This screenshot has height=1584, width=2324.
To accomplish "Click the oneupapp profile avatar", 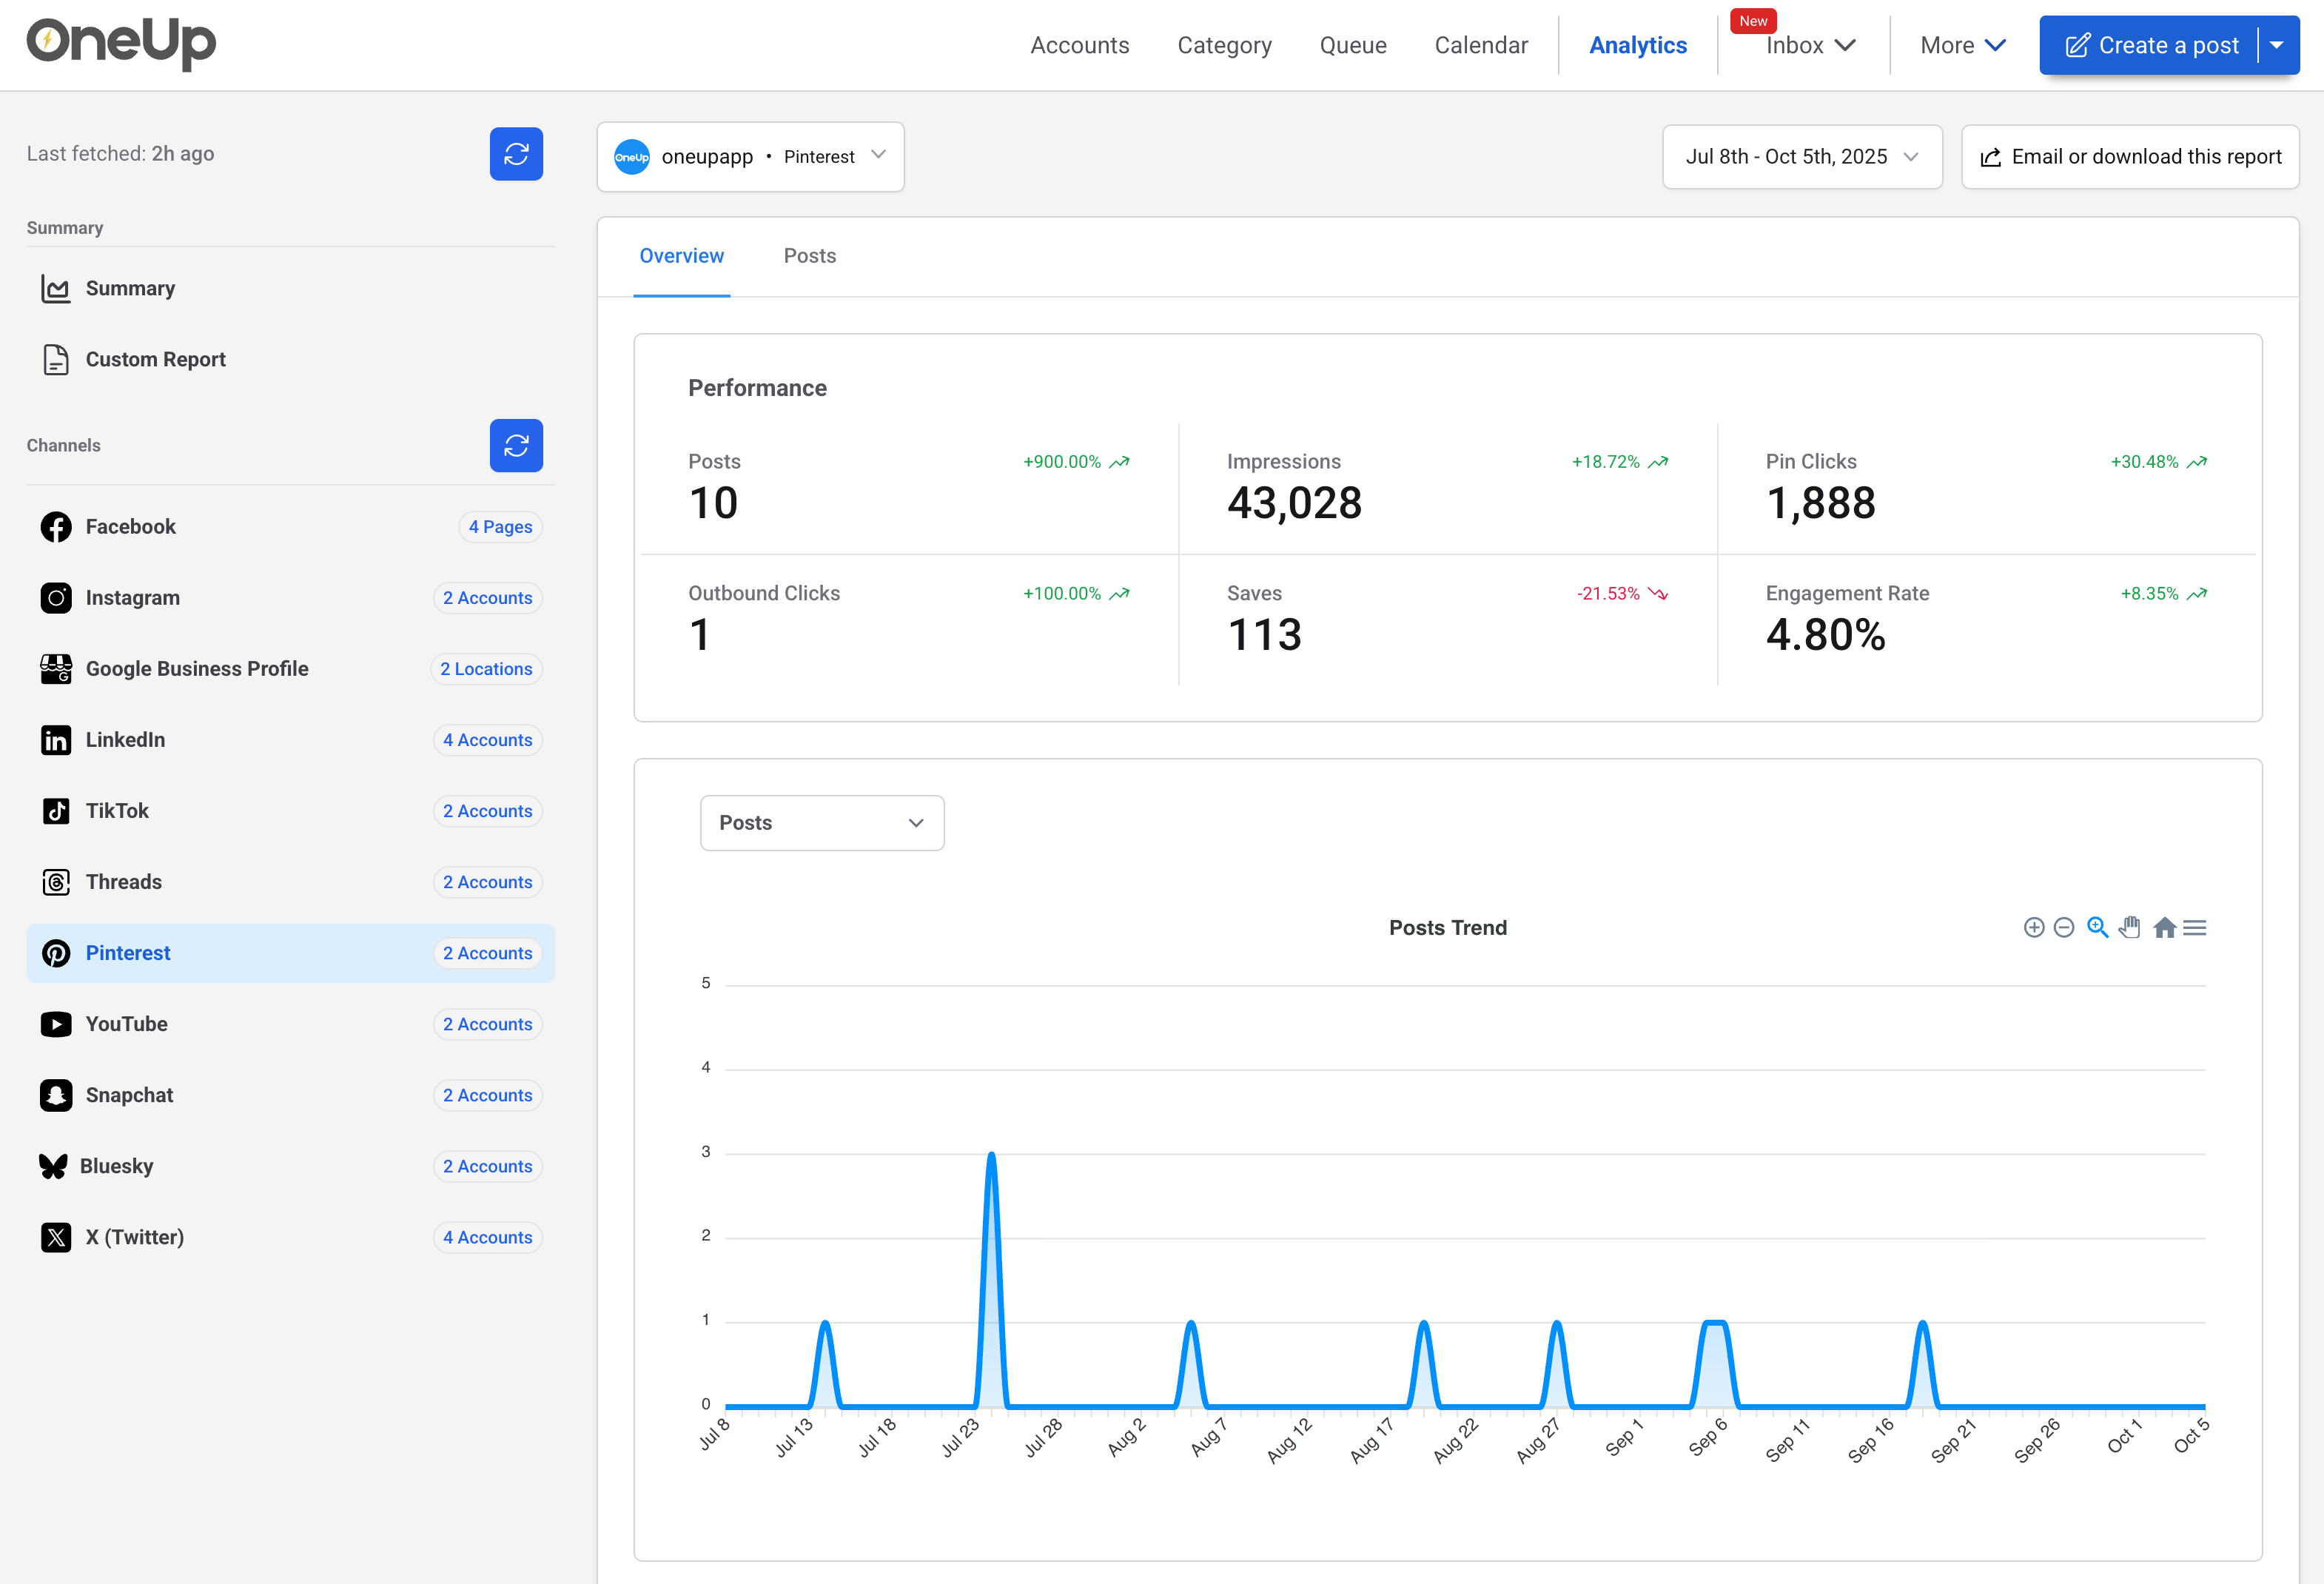I will pyautogui.click(x=631, y=156).
